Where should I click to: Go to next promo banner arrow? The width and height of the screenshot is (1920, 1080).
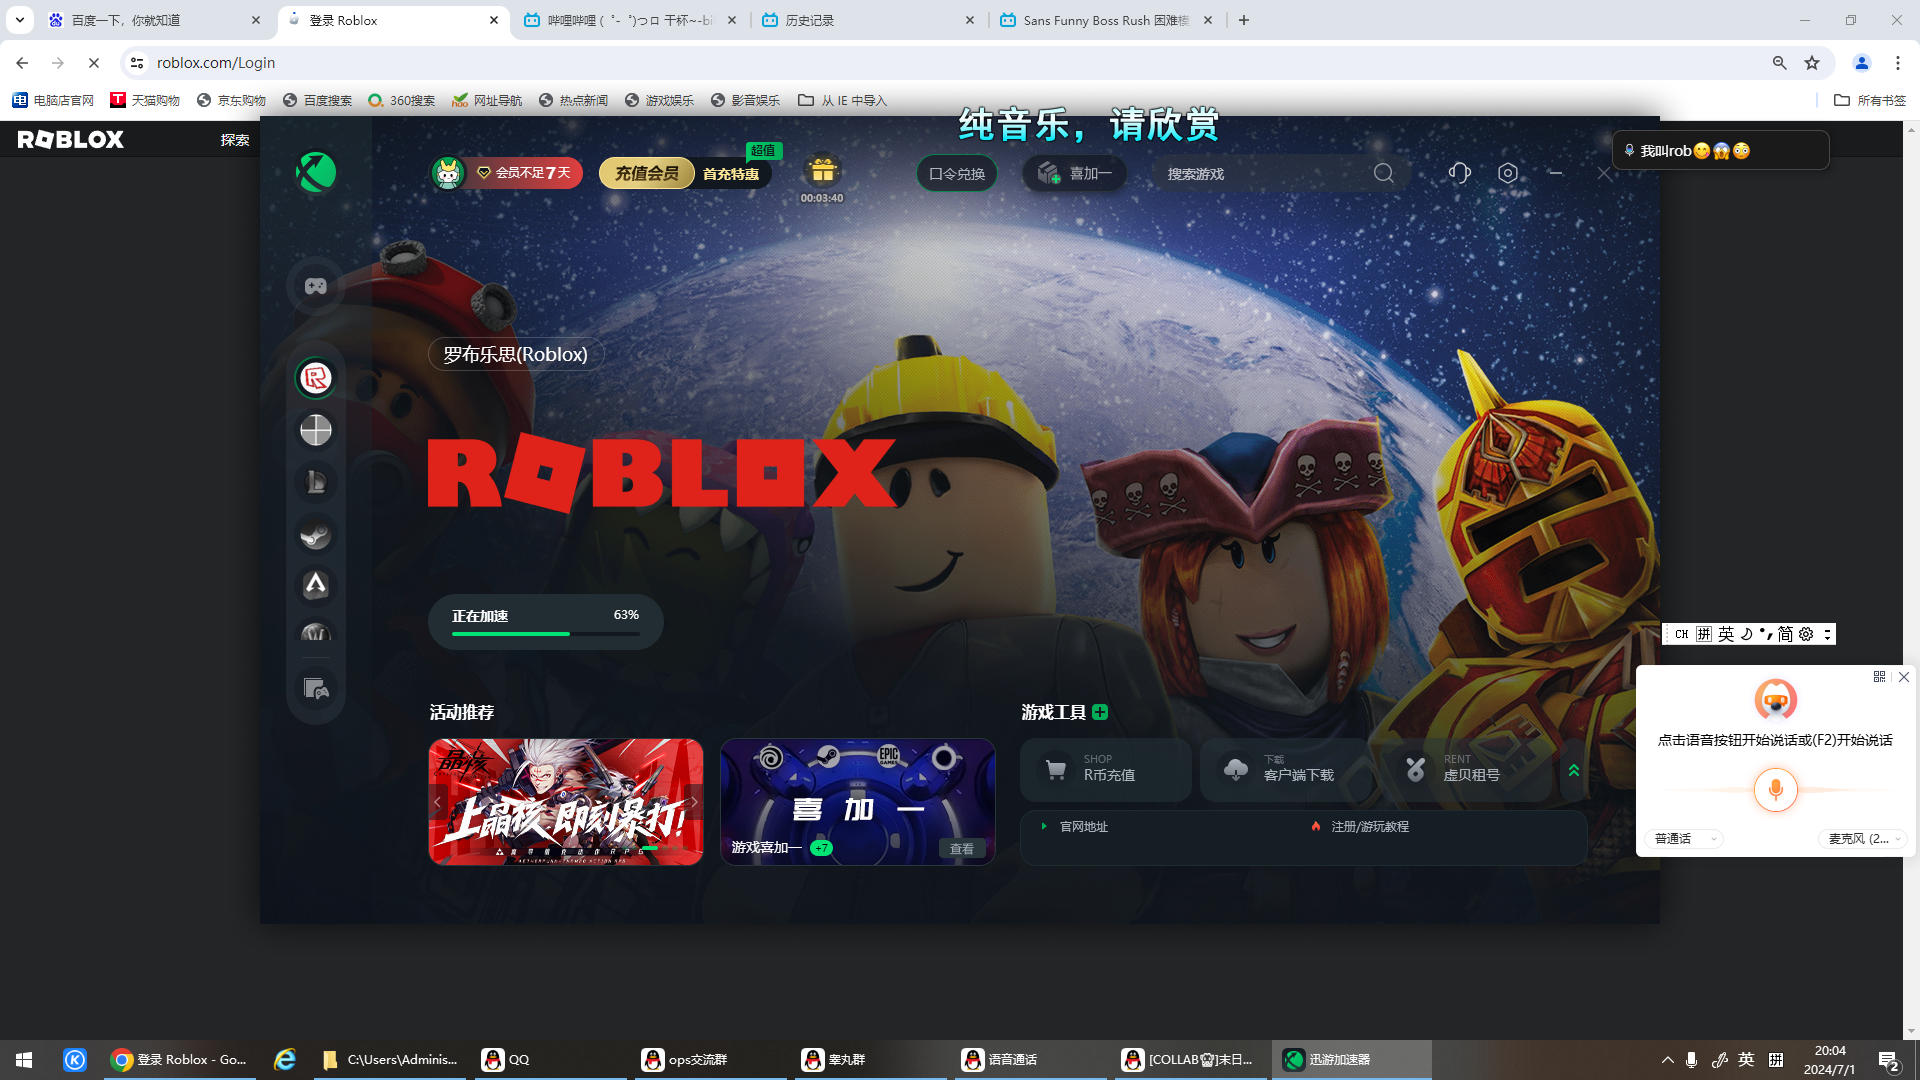pos(694,802)
